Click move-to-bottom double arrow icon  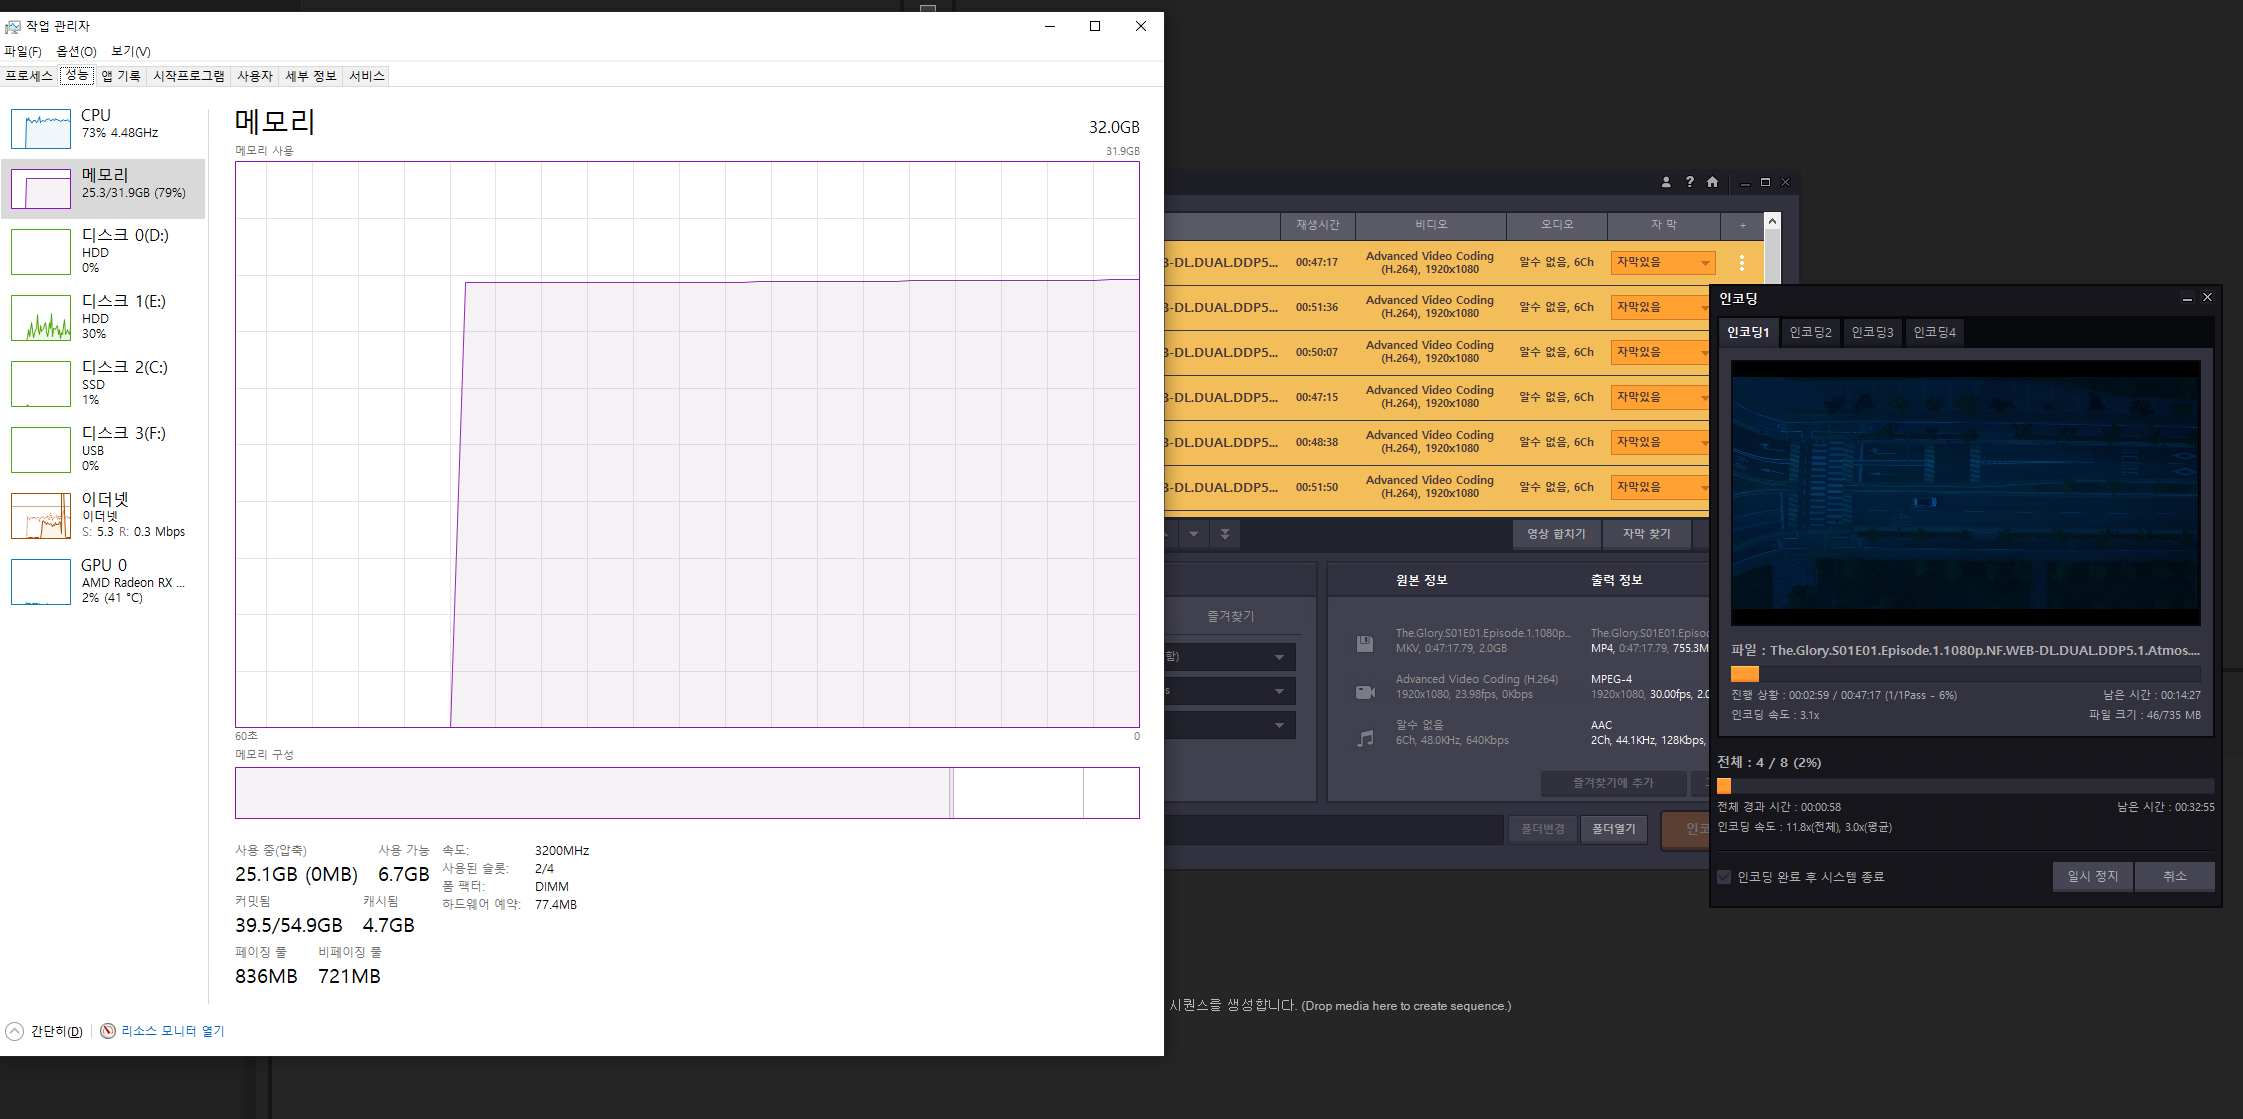[1225, 534]
